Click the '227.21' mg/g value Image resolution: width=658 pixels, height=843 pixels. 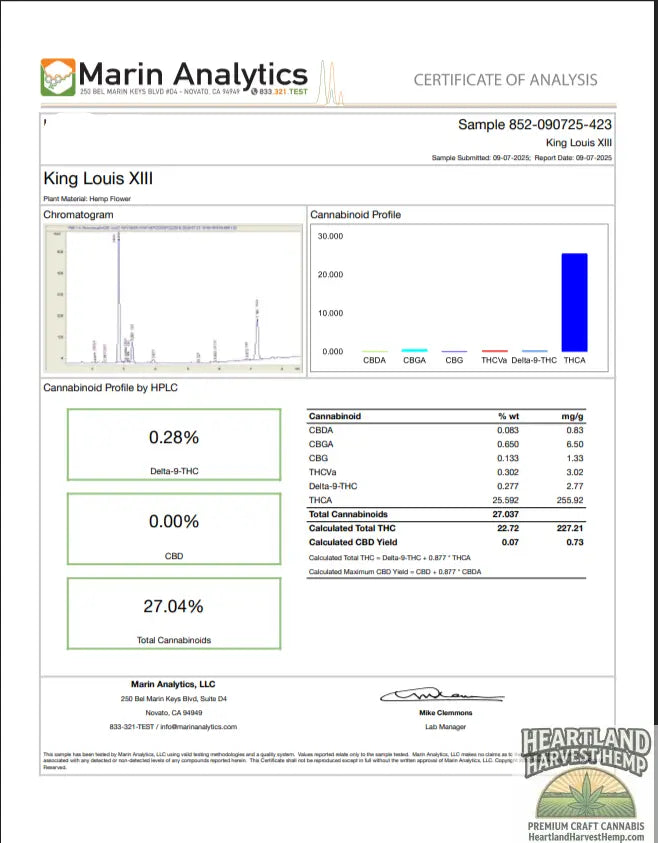pos(570,528)
